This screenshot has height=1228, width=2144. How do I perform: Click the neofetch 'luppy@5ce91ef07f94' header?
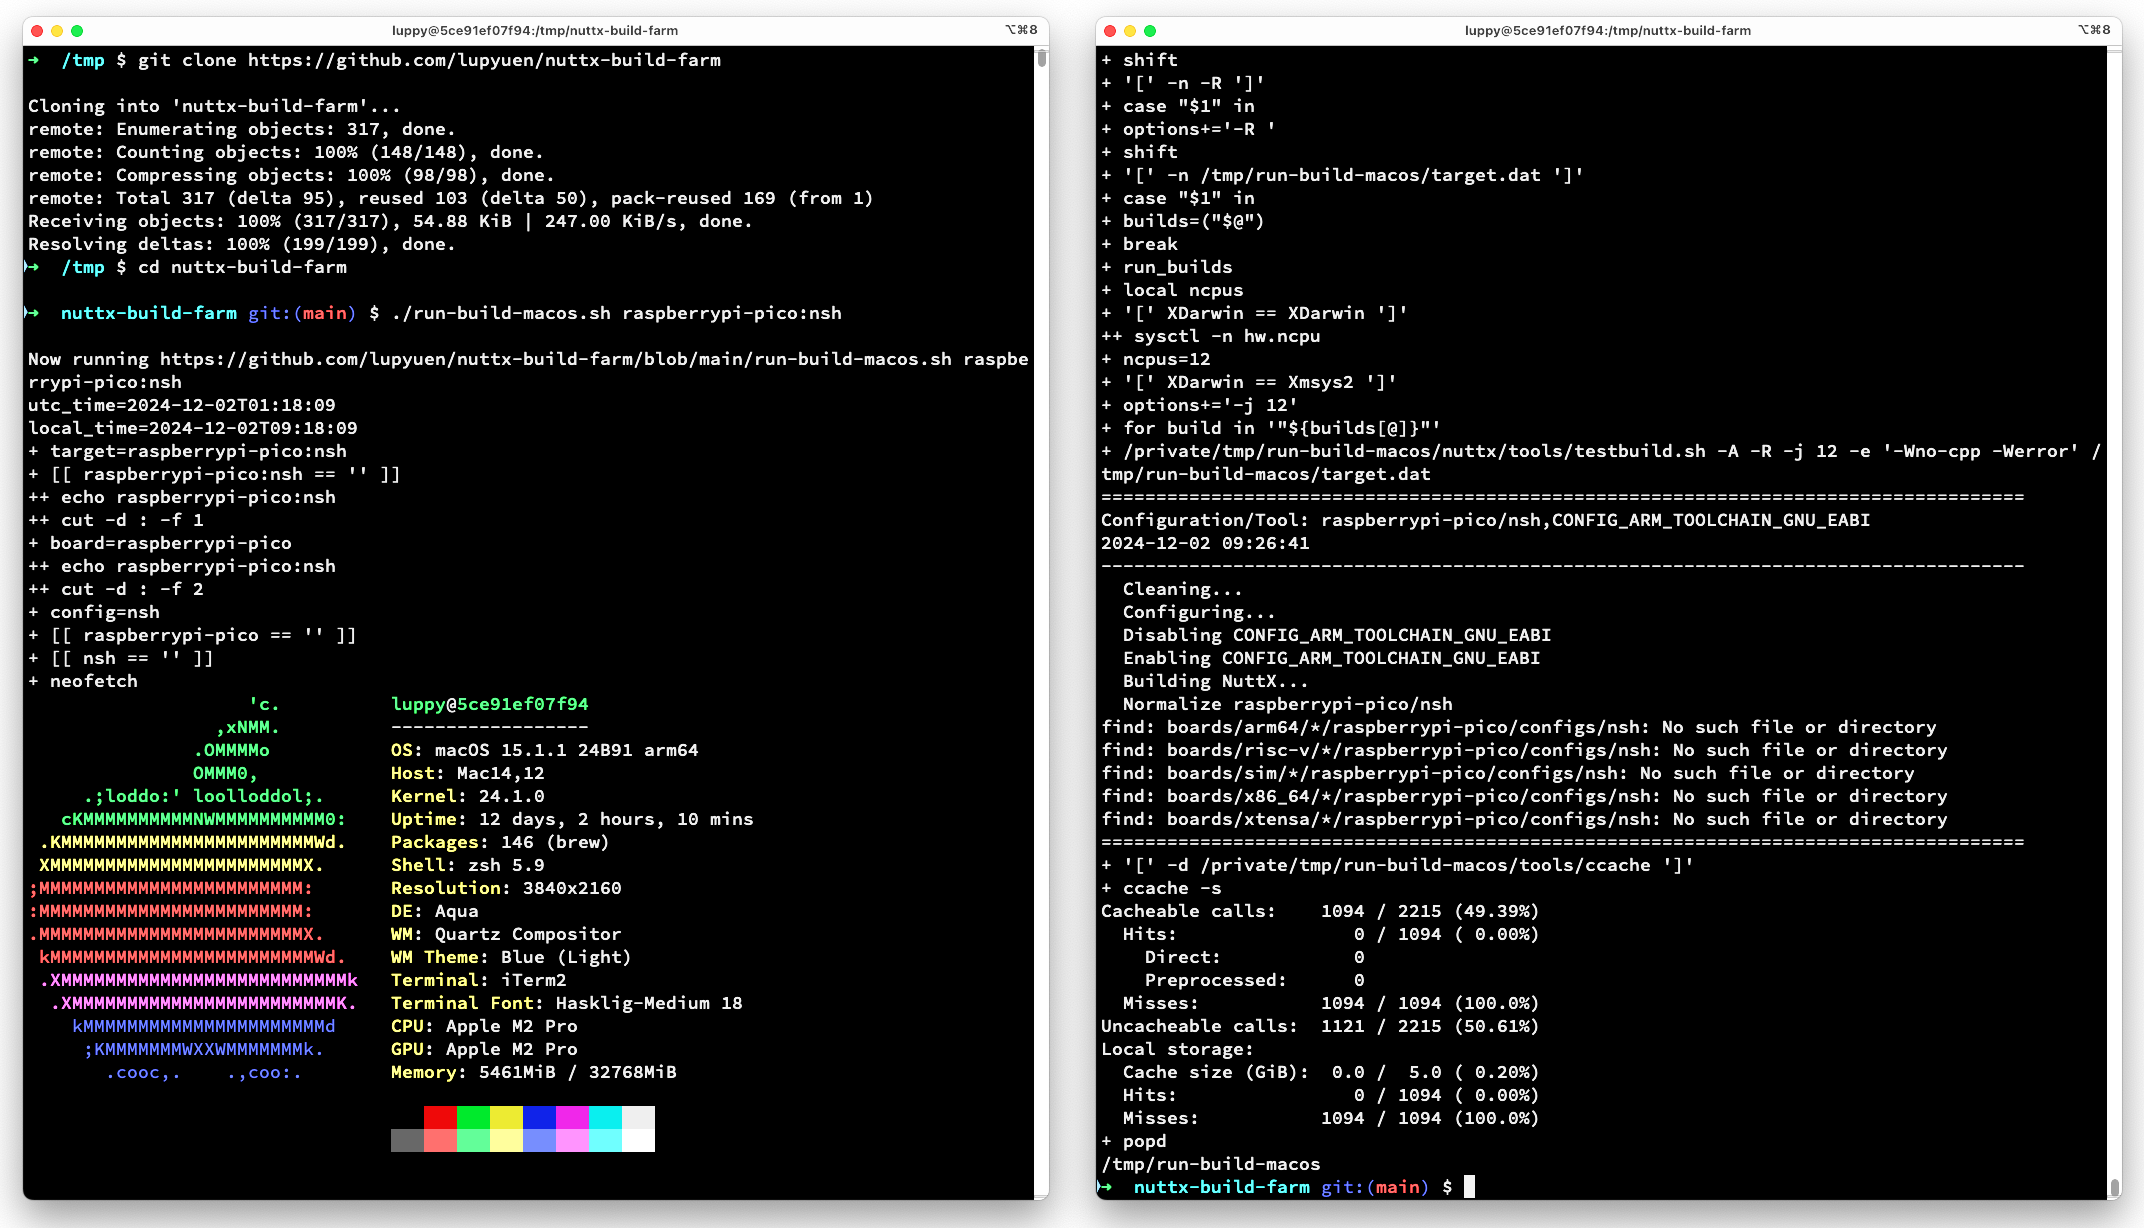pyautogui.click(x=490, y=704)
